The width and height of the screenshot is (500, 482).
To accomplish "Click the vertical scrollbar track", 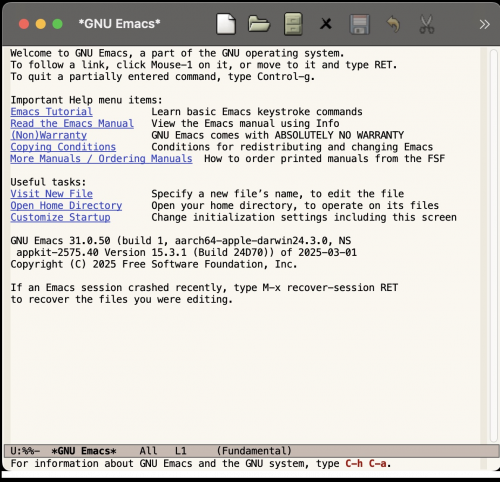I will 494,245.
